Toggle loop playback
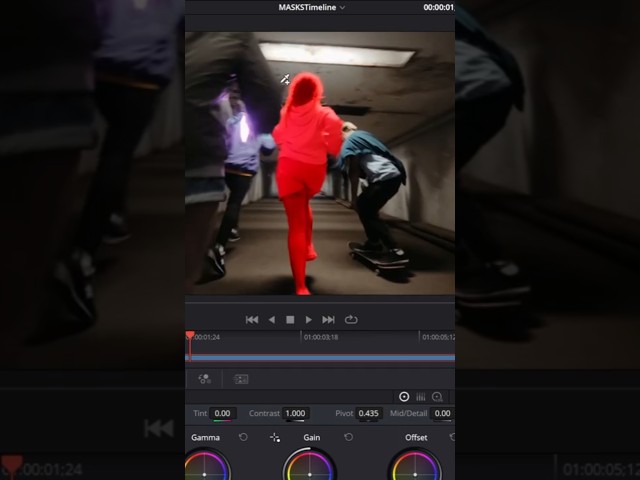 pyautogui.click(x=351, y=320)
